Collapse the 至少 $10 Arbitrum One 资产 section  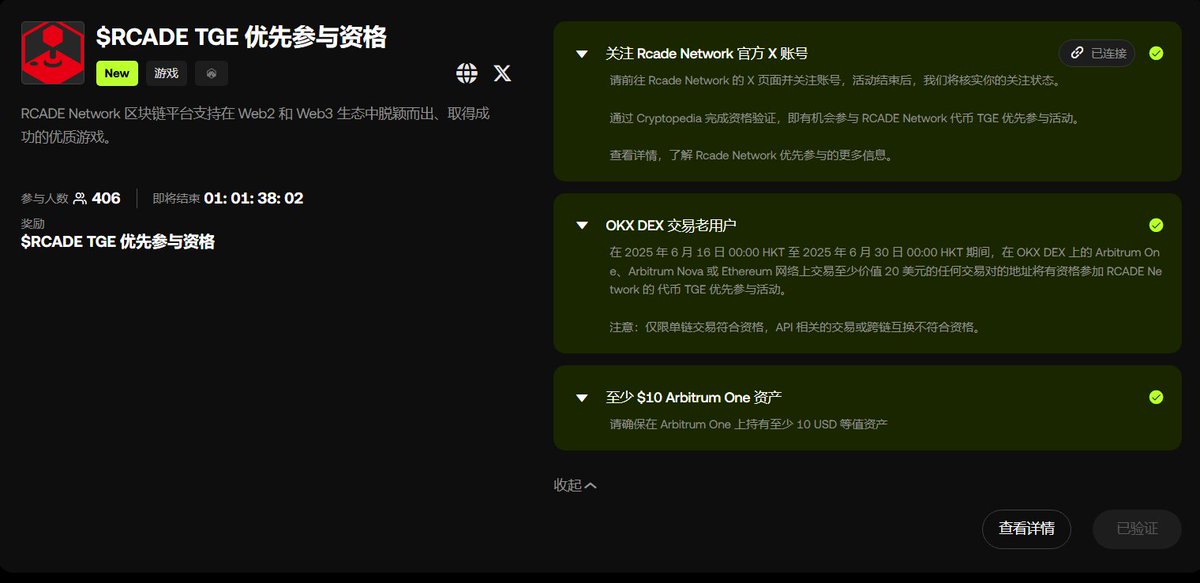pos(582,398)
